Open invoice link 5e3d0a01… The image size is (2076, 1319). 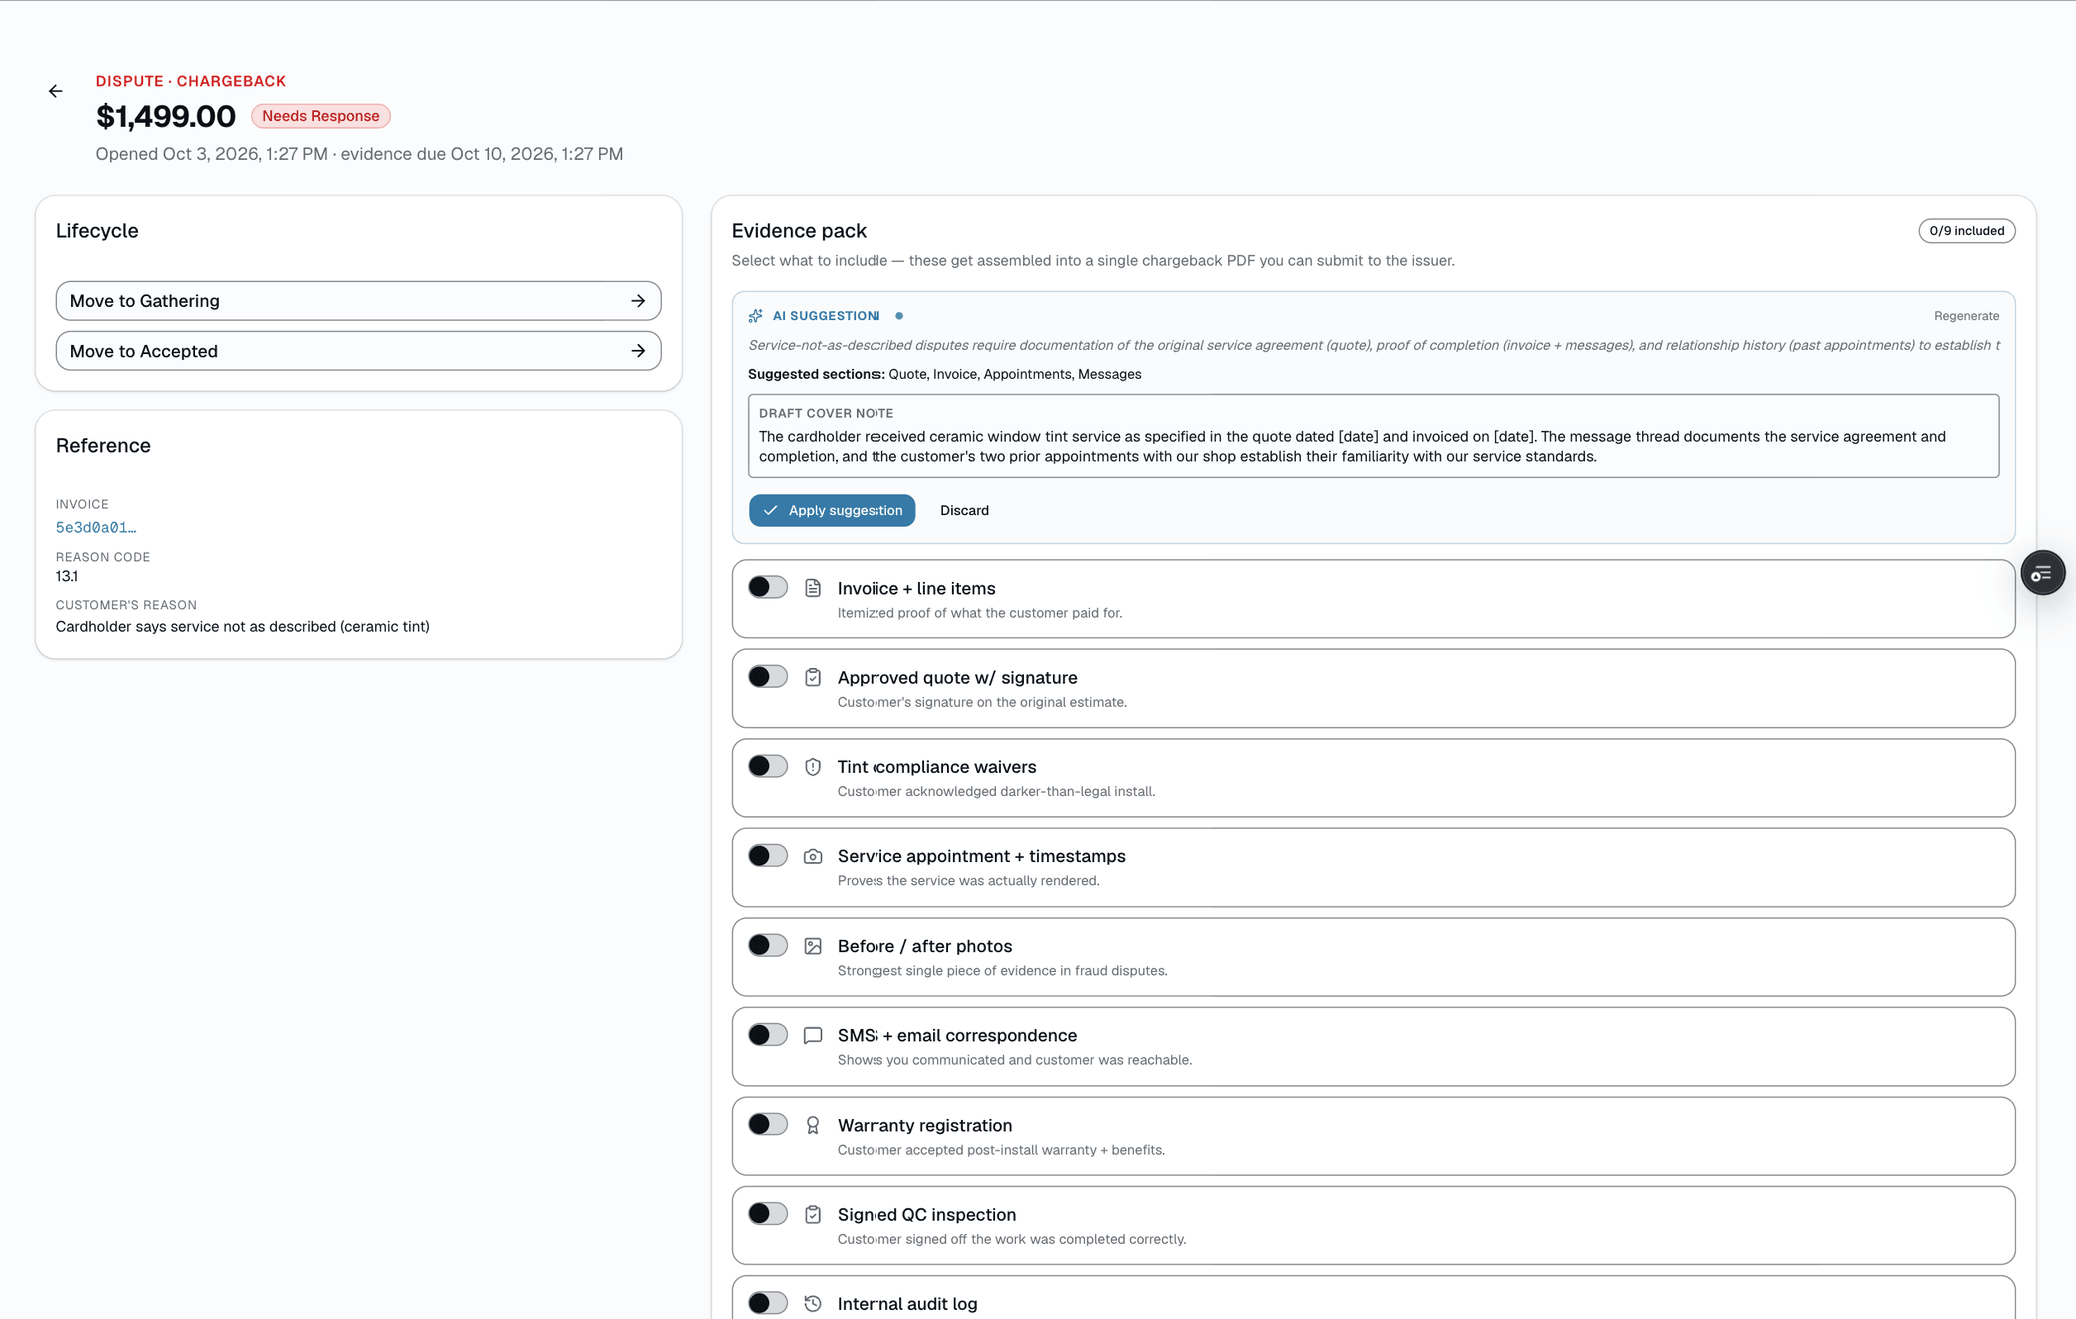(x=96, y=527)
